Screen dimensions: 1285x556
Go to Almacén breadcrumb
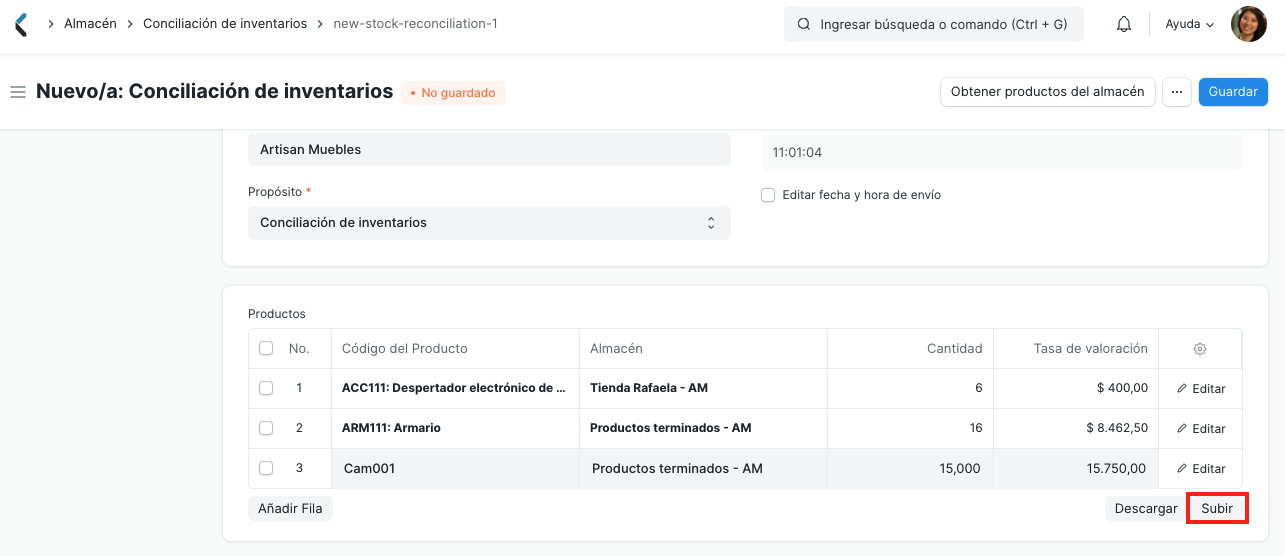(x=89, y=23)
